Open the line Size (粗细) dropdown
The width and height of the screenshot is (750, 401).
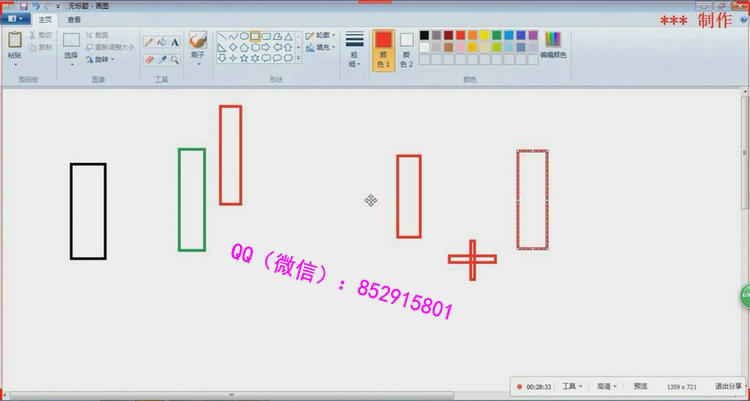click(354, 48)
